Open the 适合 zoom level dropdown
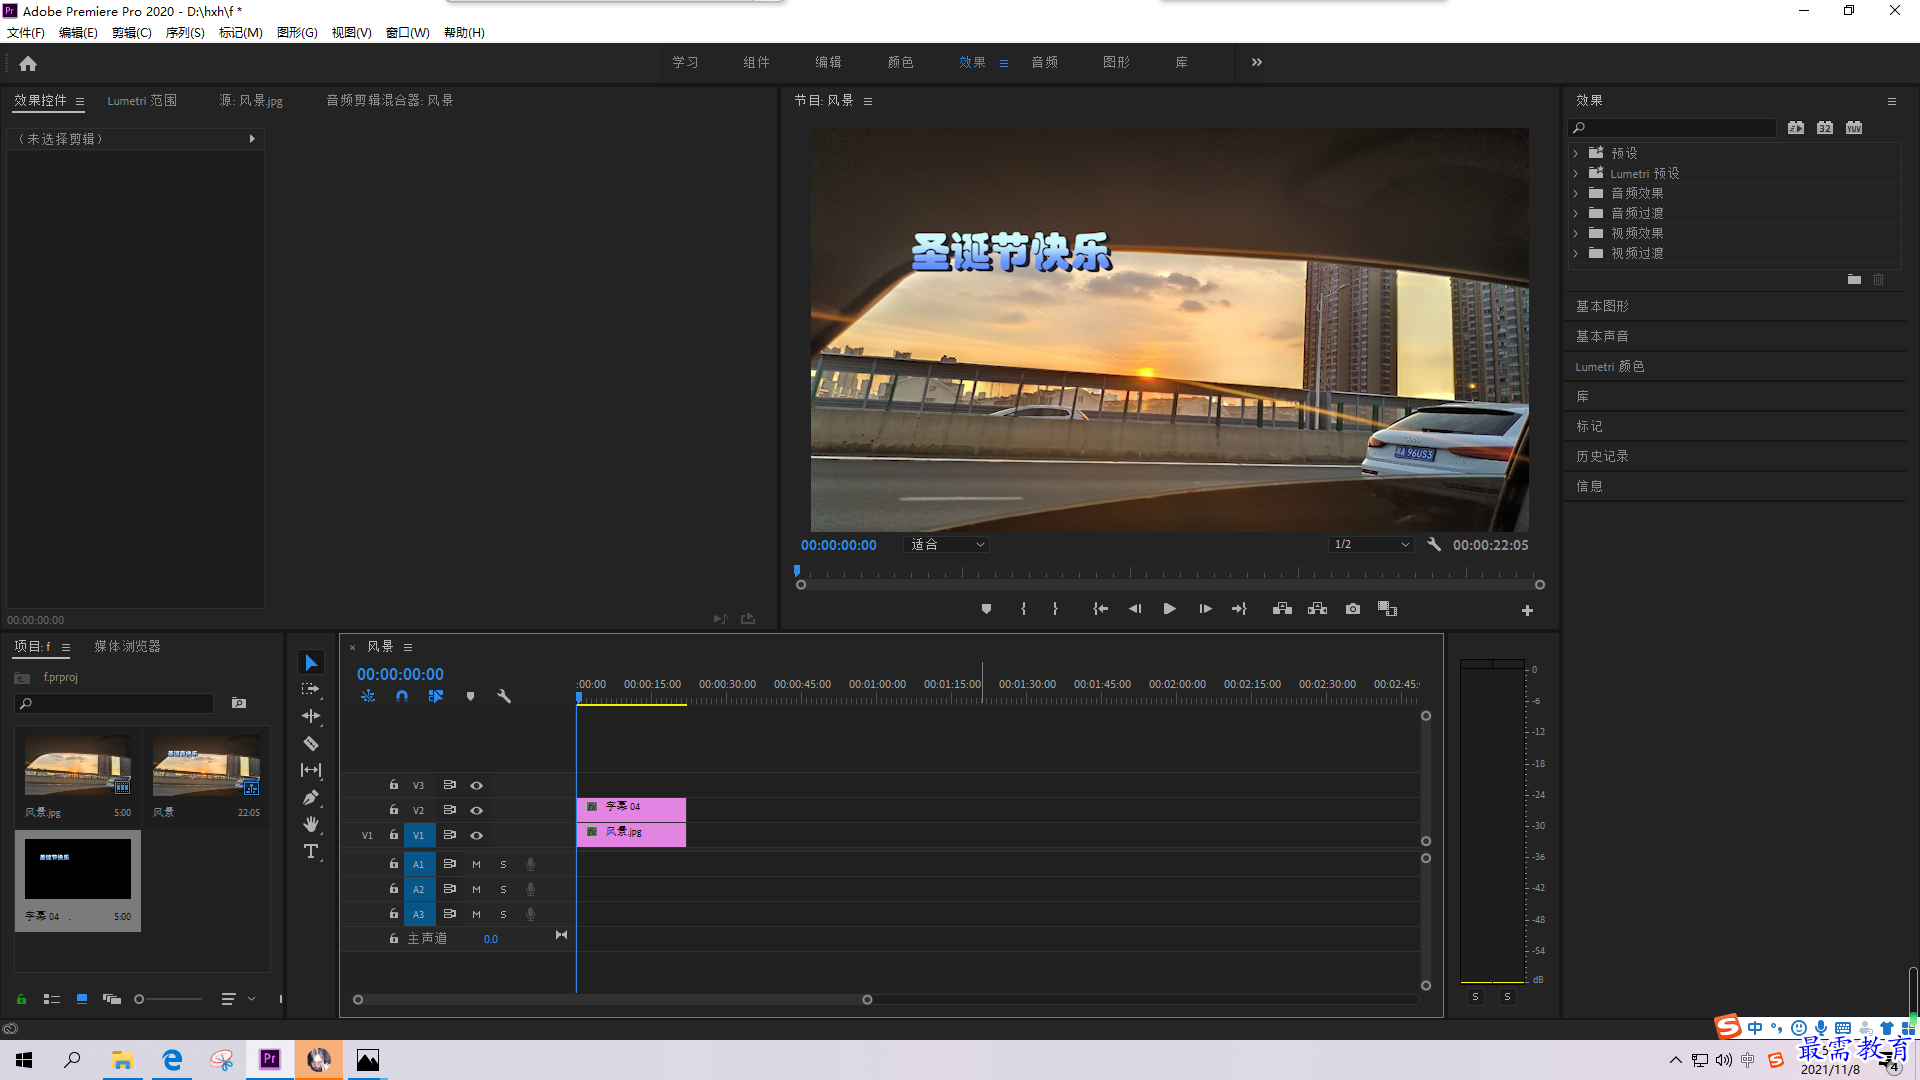 (x=946, y=544)
